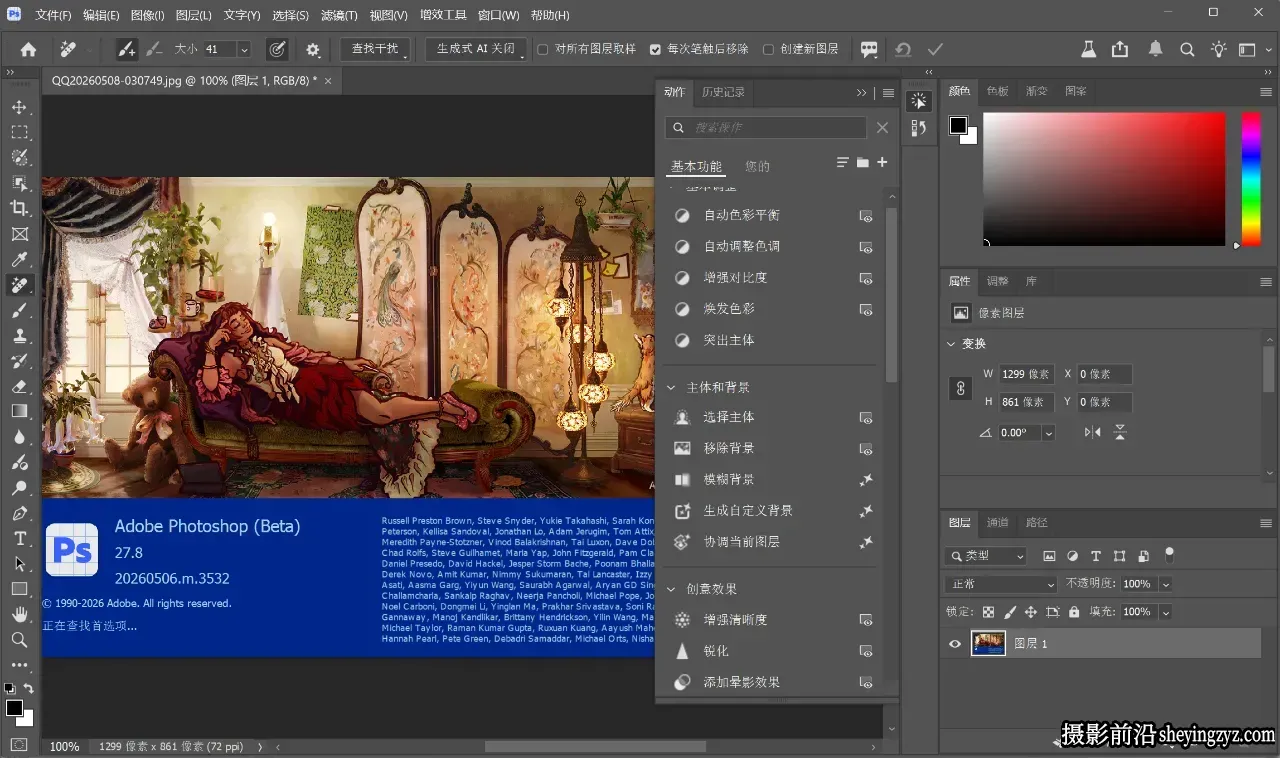Toggle lock image pixels brush icon
The image size is (1280, 758).
tap(1010, 611)
